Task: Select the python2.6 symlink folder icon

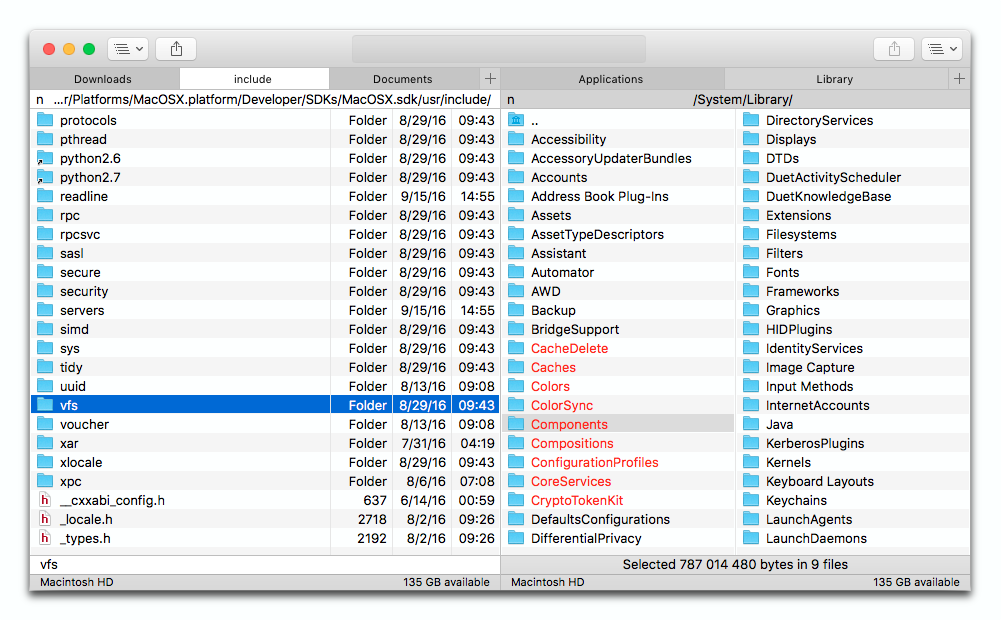Action: tap(45, 158)
